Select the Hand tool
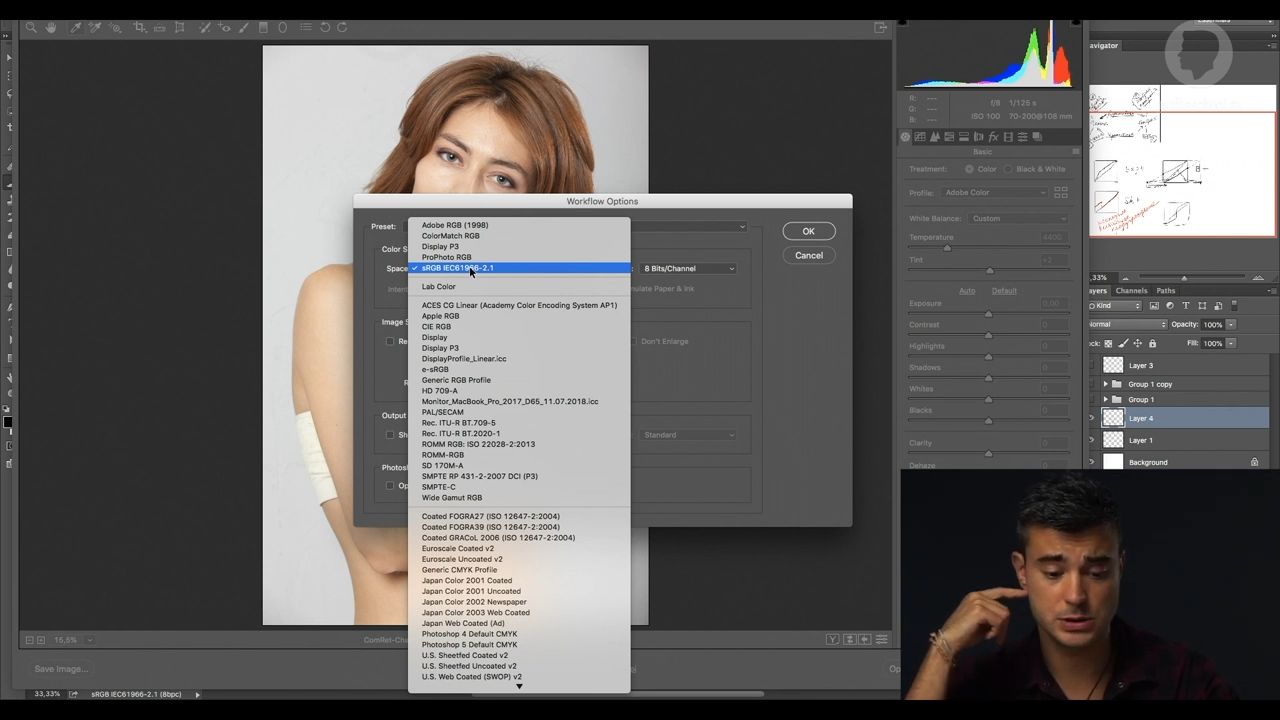The image size is (1280, 720). tap(52, 27)
